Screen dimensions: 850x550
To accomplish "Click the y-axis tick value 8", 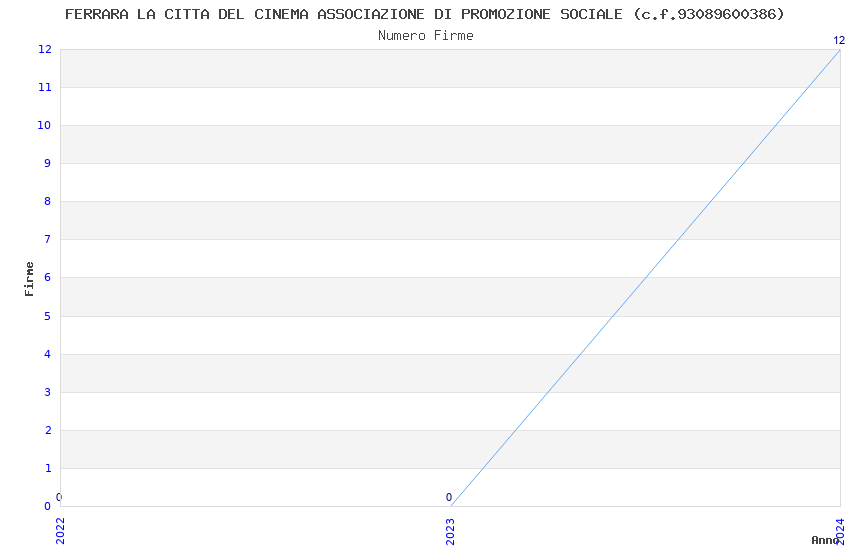I will point(48,201).
